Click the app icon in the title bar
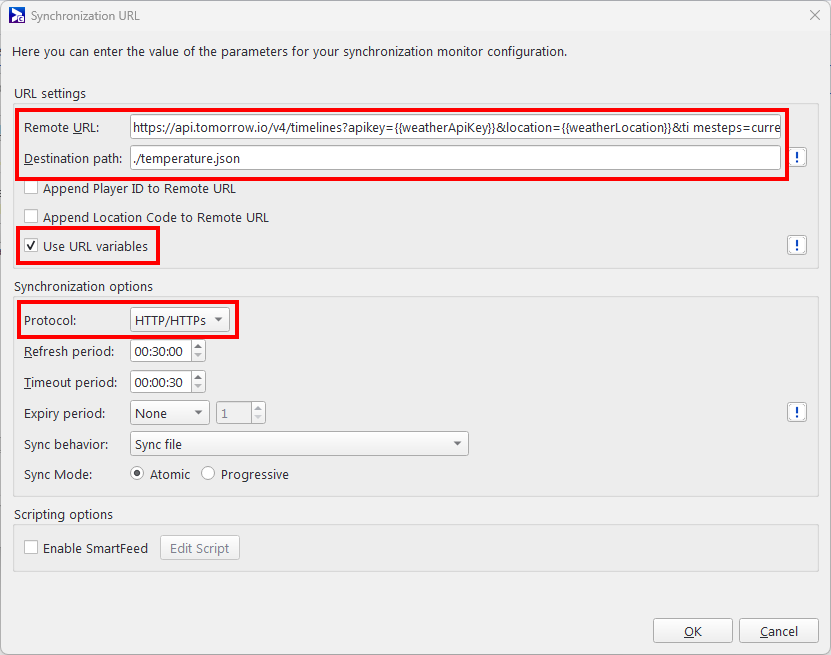This screenshot has height=655, width=831. click(x=17, y=16)
